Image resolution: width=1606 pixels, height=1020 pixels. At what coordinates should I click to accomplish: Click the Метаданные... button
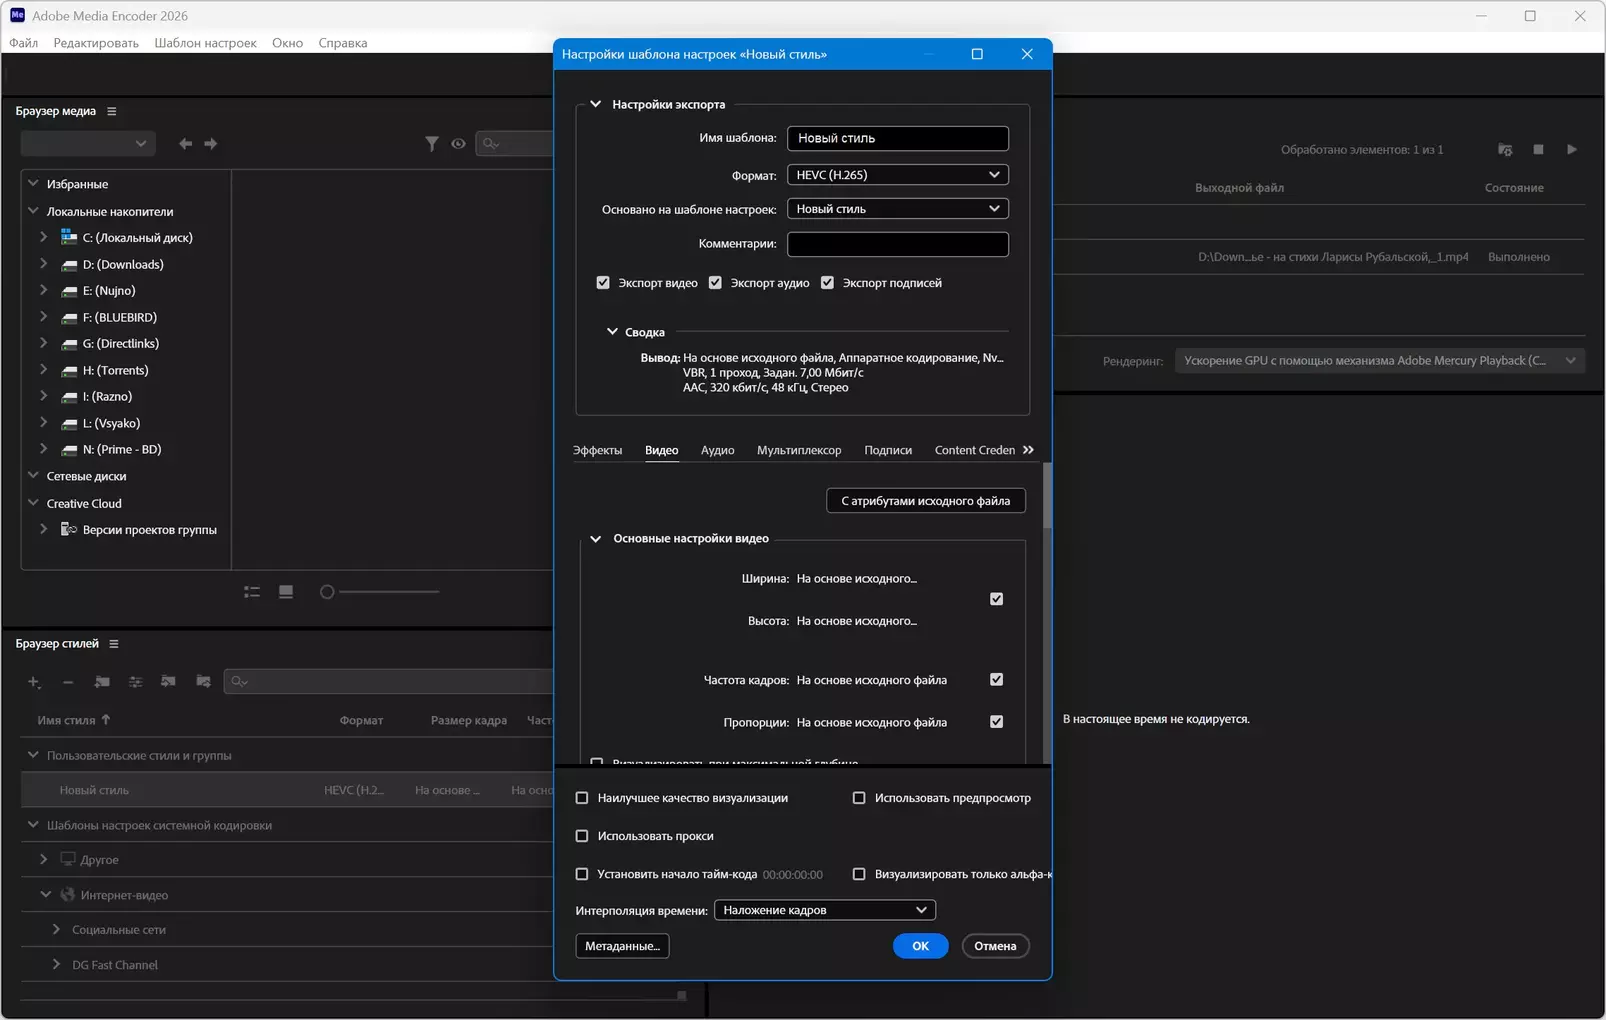(622, 946)
